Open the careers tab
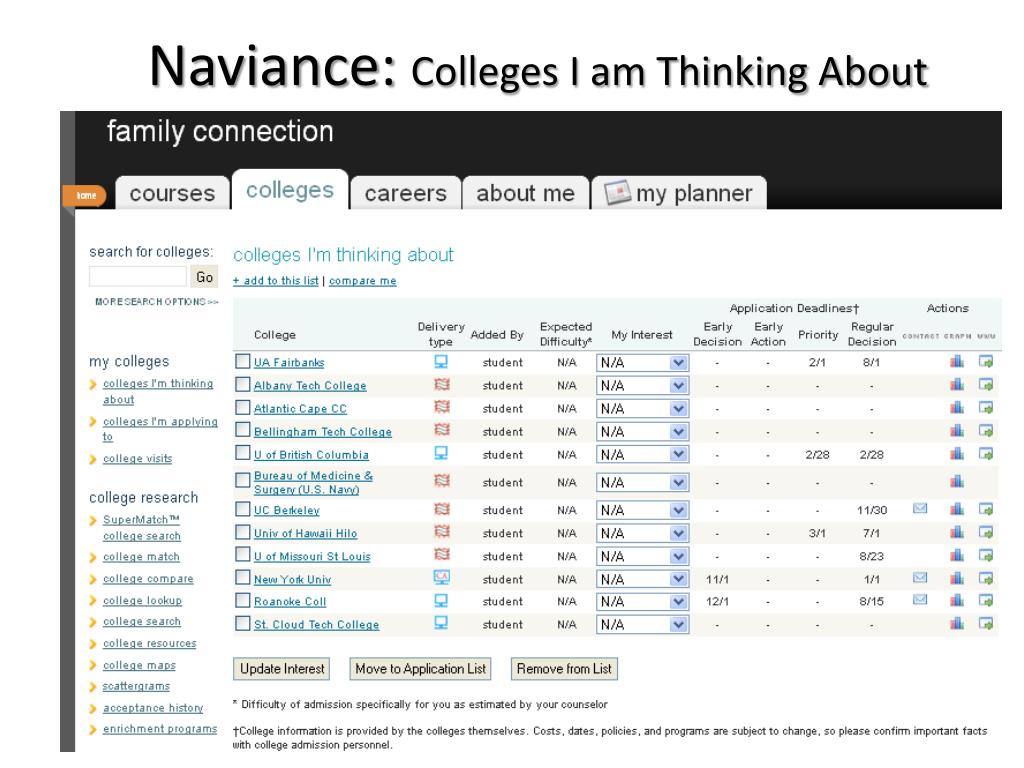This screenshot has width=1024, height=768. coord(406,193)
